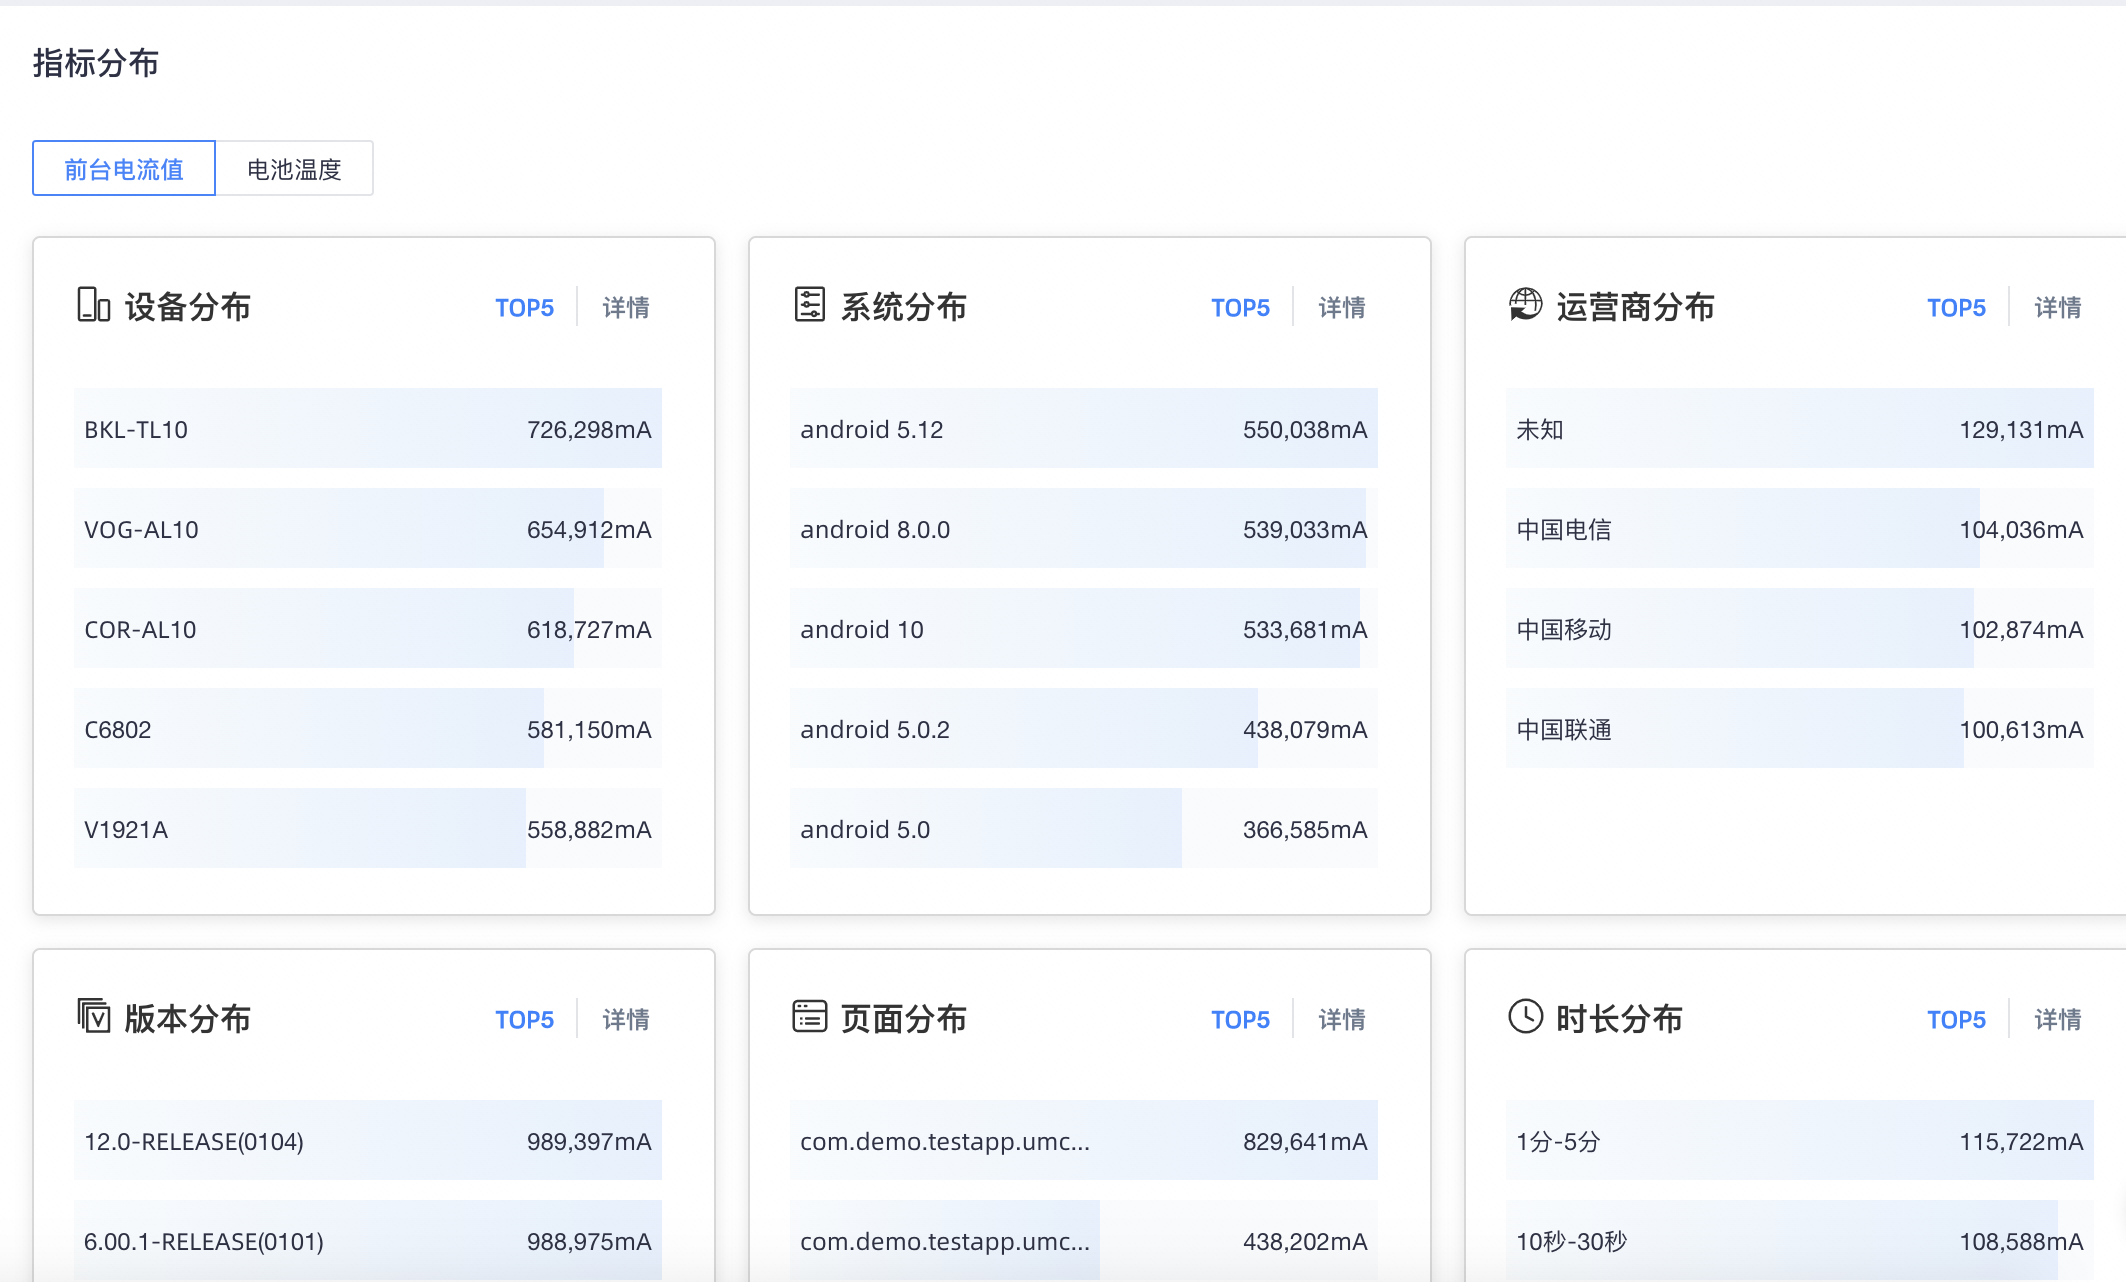Open 详情 in 页面分布 card
This screenshot has width=2126, height=1282.
(1342, 1019)
